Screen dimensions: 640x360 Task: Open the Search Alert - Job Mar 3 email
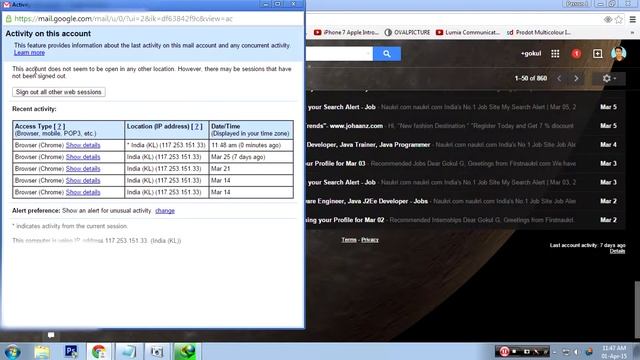(465, 182)
